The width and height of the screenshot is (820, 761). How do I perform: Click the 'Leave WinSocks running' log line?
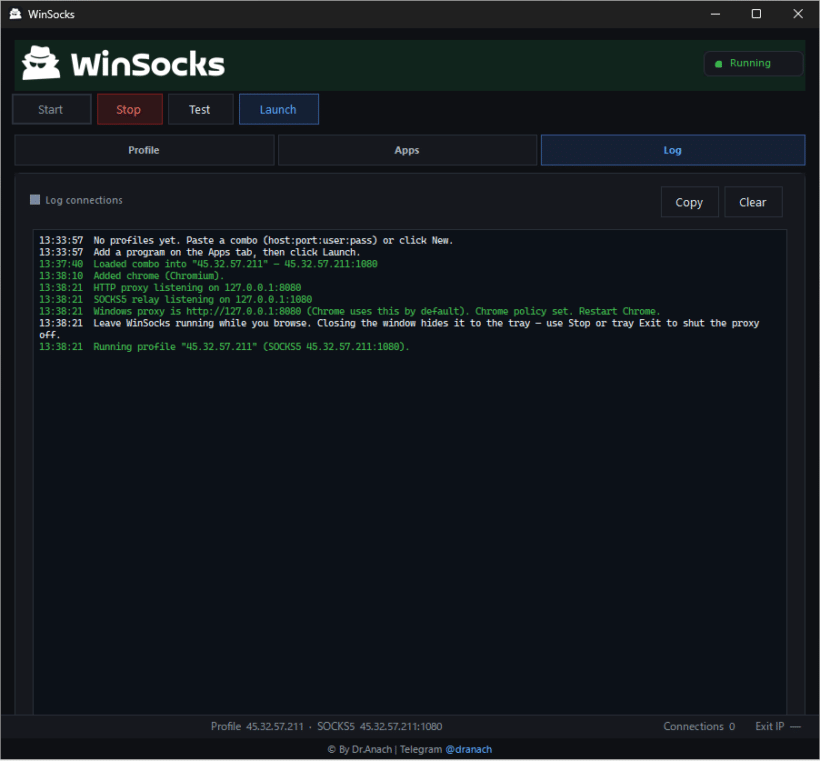(x=399, y=328)
